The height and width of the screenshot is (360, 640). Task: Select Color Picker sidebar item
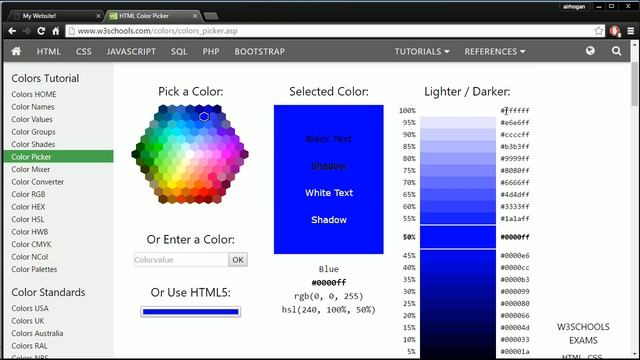click(58, 156)
